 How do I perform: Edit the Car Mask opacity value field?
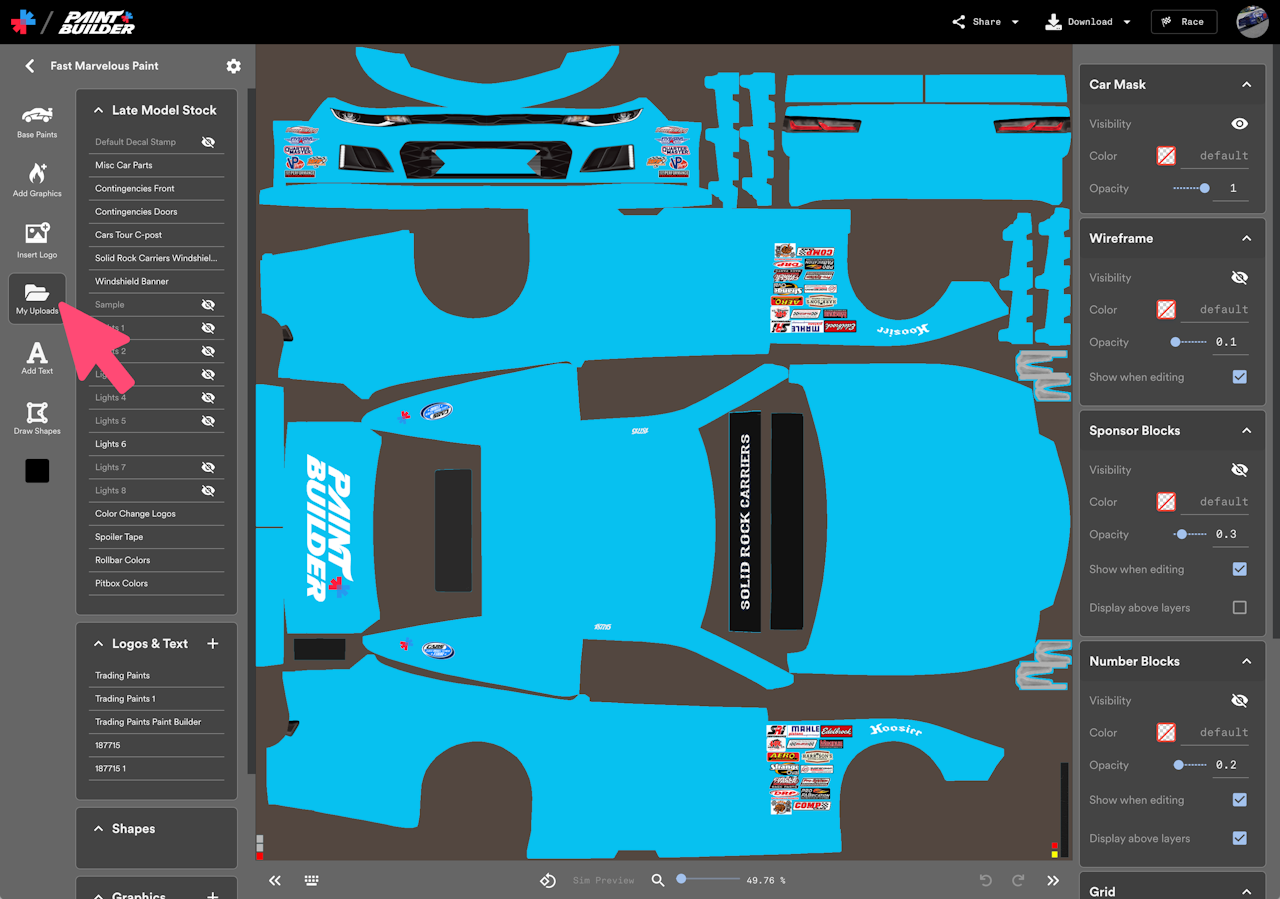[1232, 189]
